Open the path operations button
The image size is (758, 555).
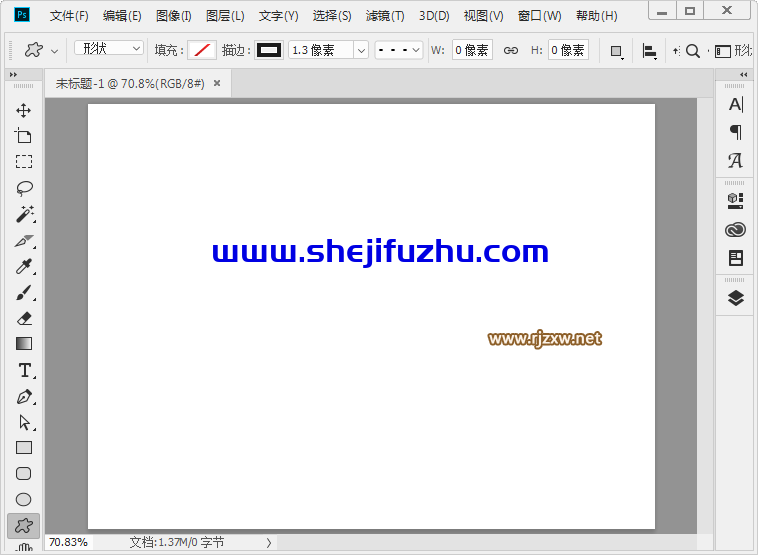pyautogui.click(x=616, y=51)
